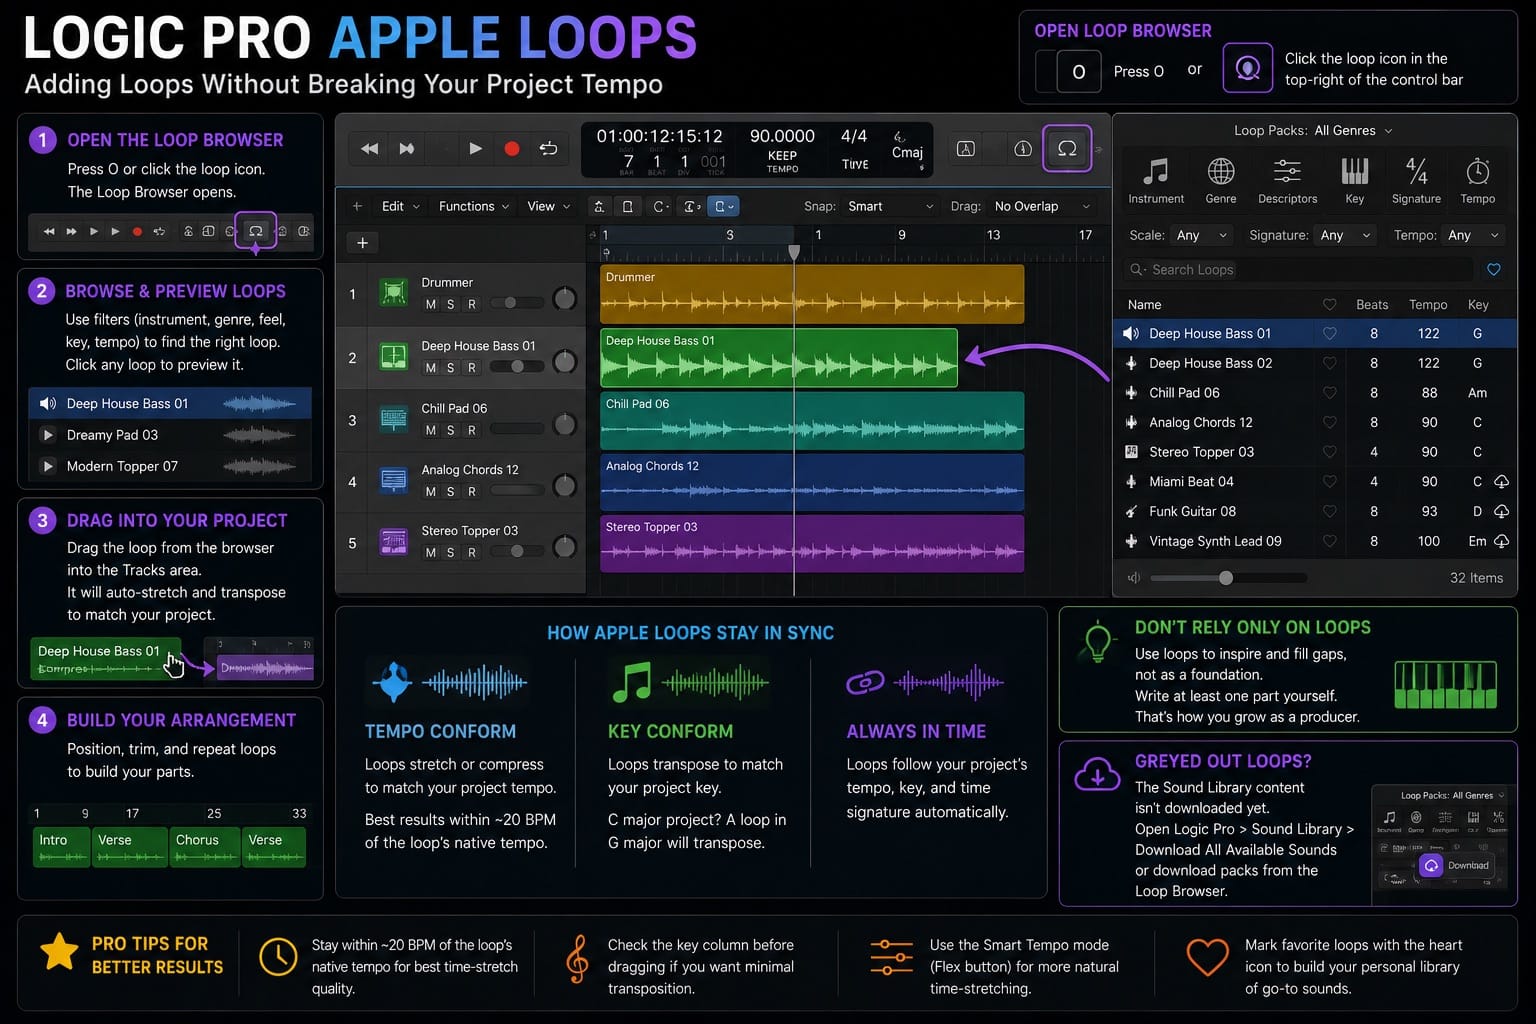Sort loops by the Beats column header
Screen dimensions: 1536x1024
tap(1372, 305)
